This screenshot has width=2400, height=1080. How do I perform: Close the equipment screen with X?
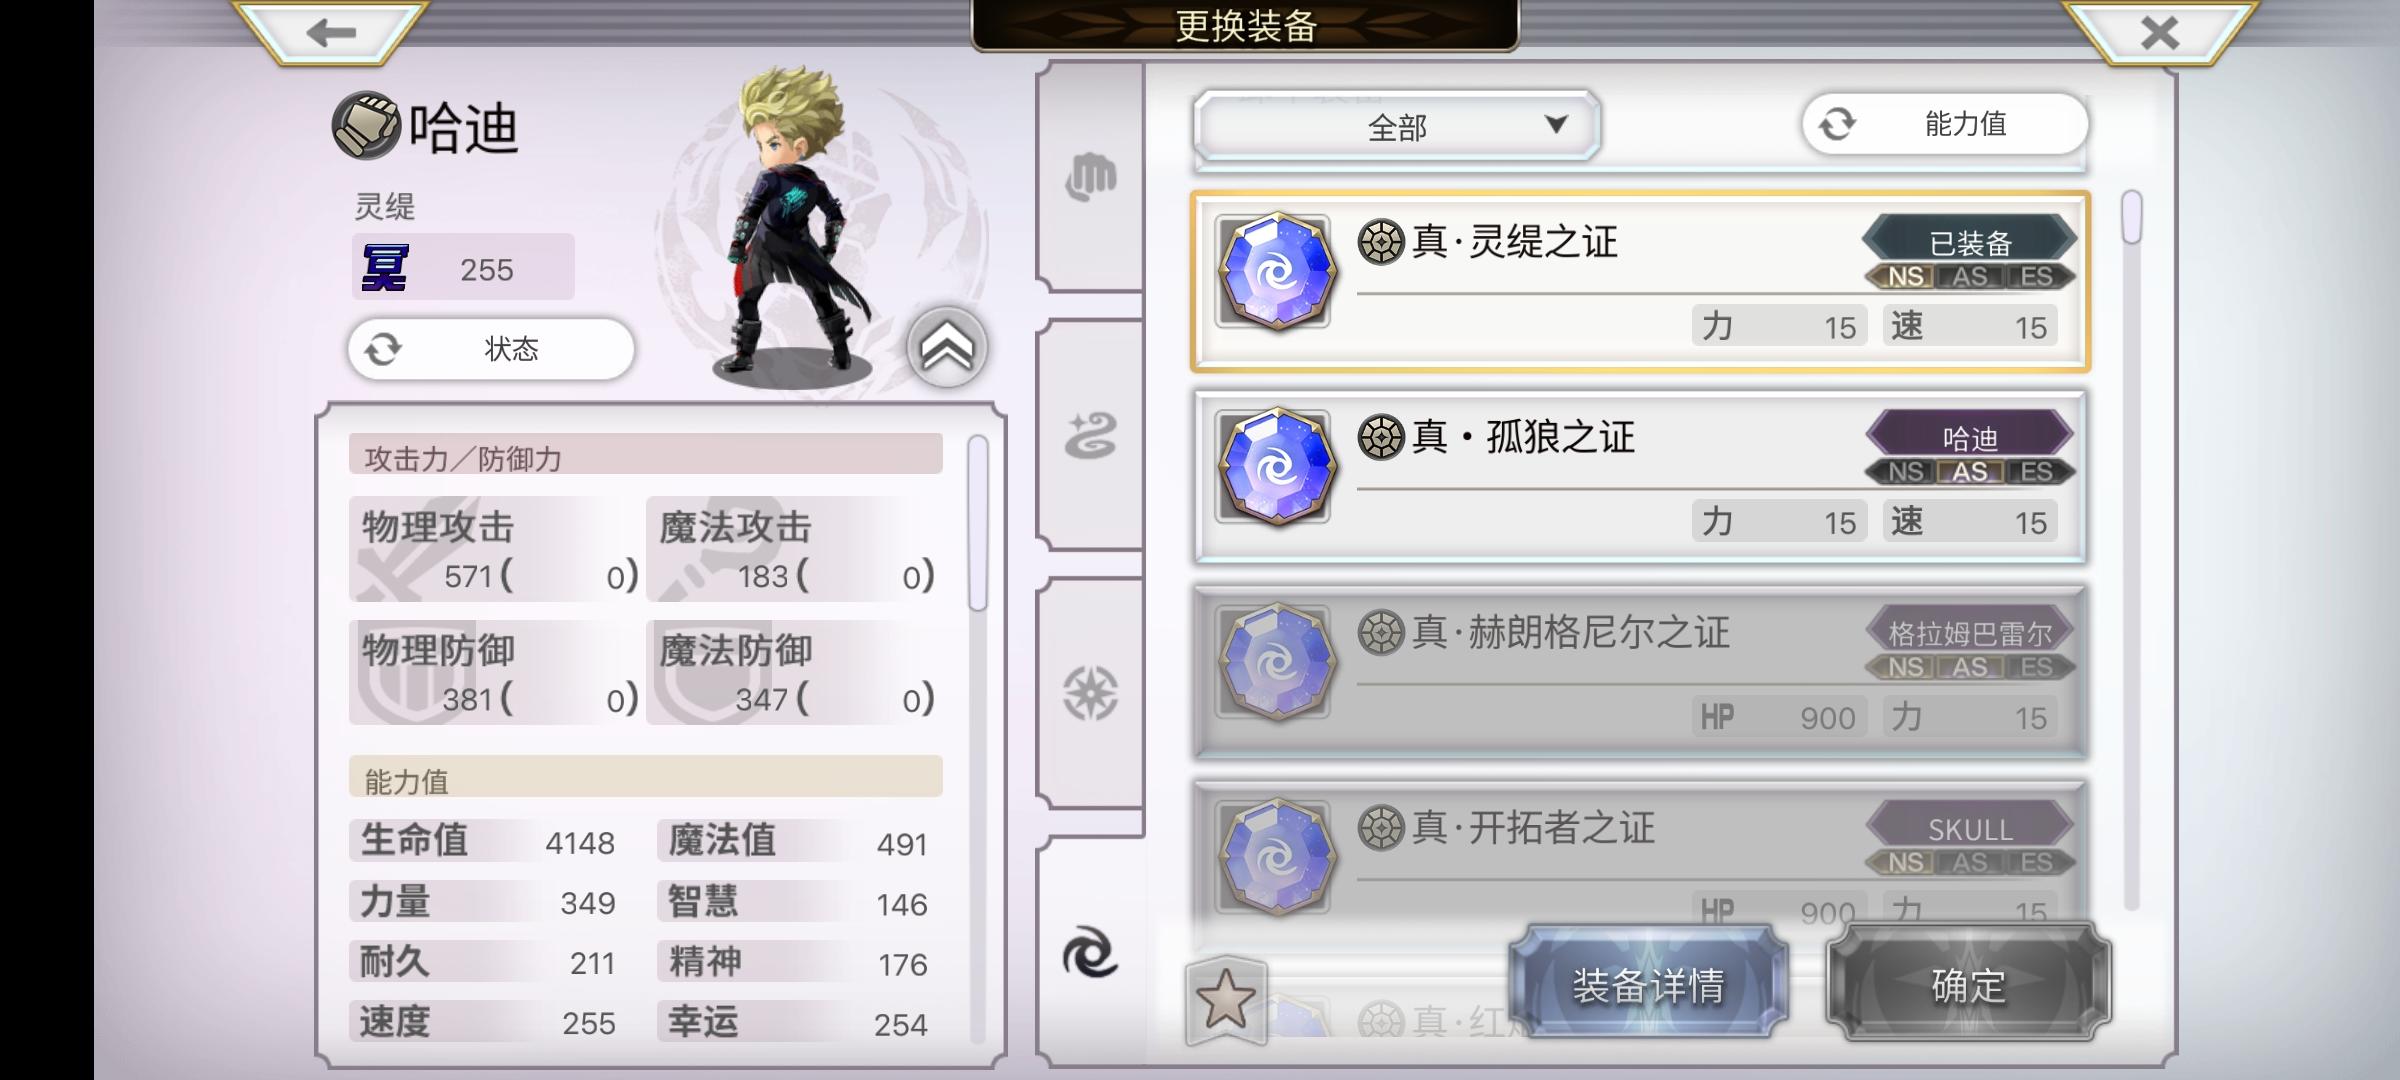tap(2160, 33)
